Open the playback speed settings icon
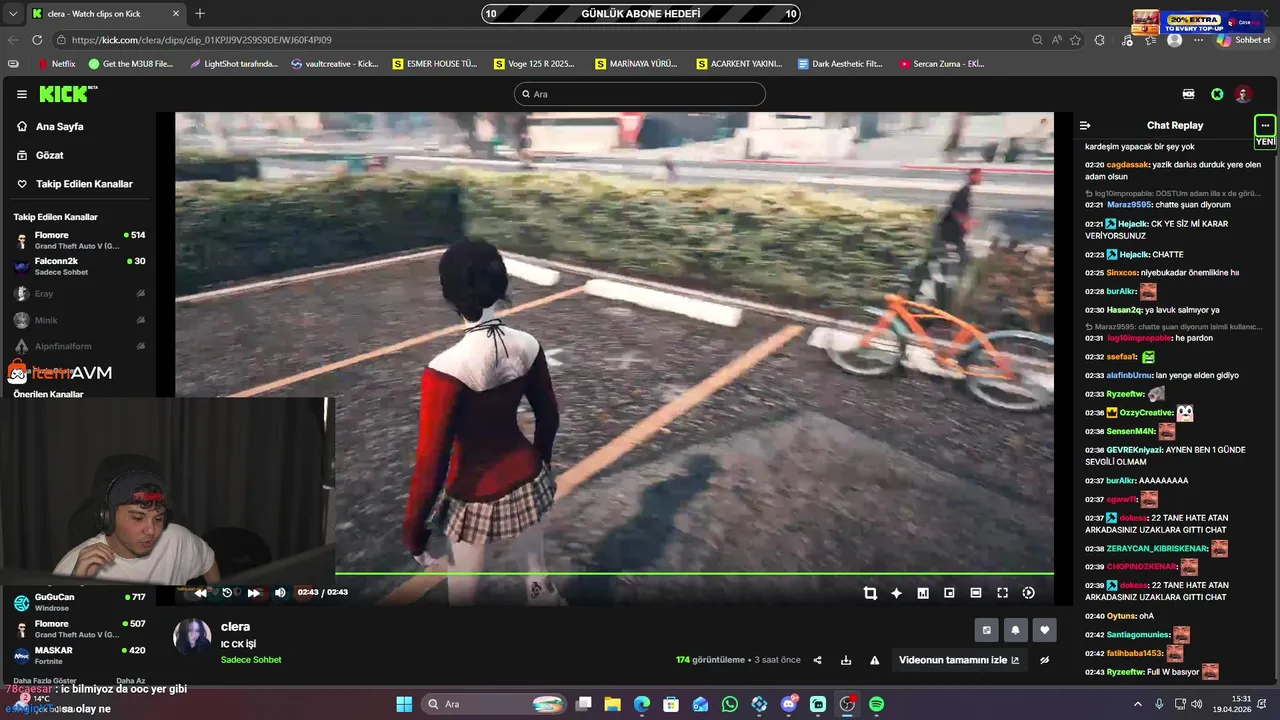The height and width of the screenshot is (720, 1280). coord(1028,593)
